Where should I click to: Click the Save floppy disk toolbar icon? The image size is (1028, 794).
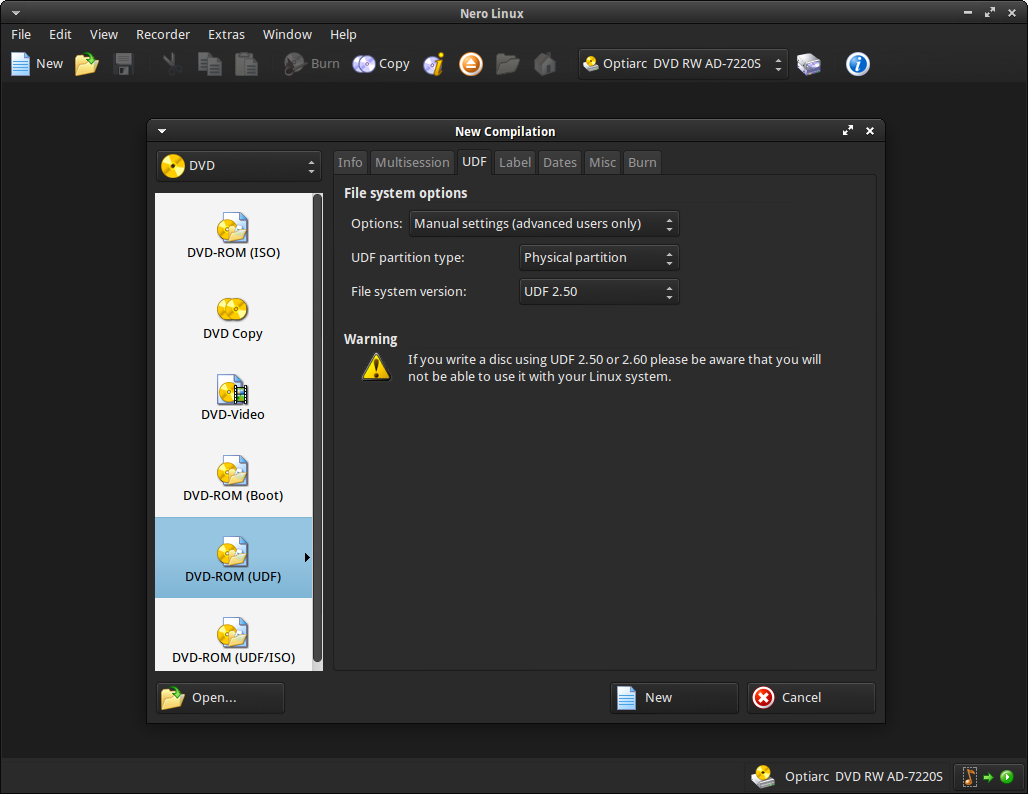point(123,64)
